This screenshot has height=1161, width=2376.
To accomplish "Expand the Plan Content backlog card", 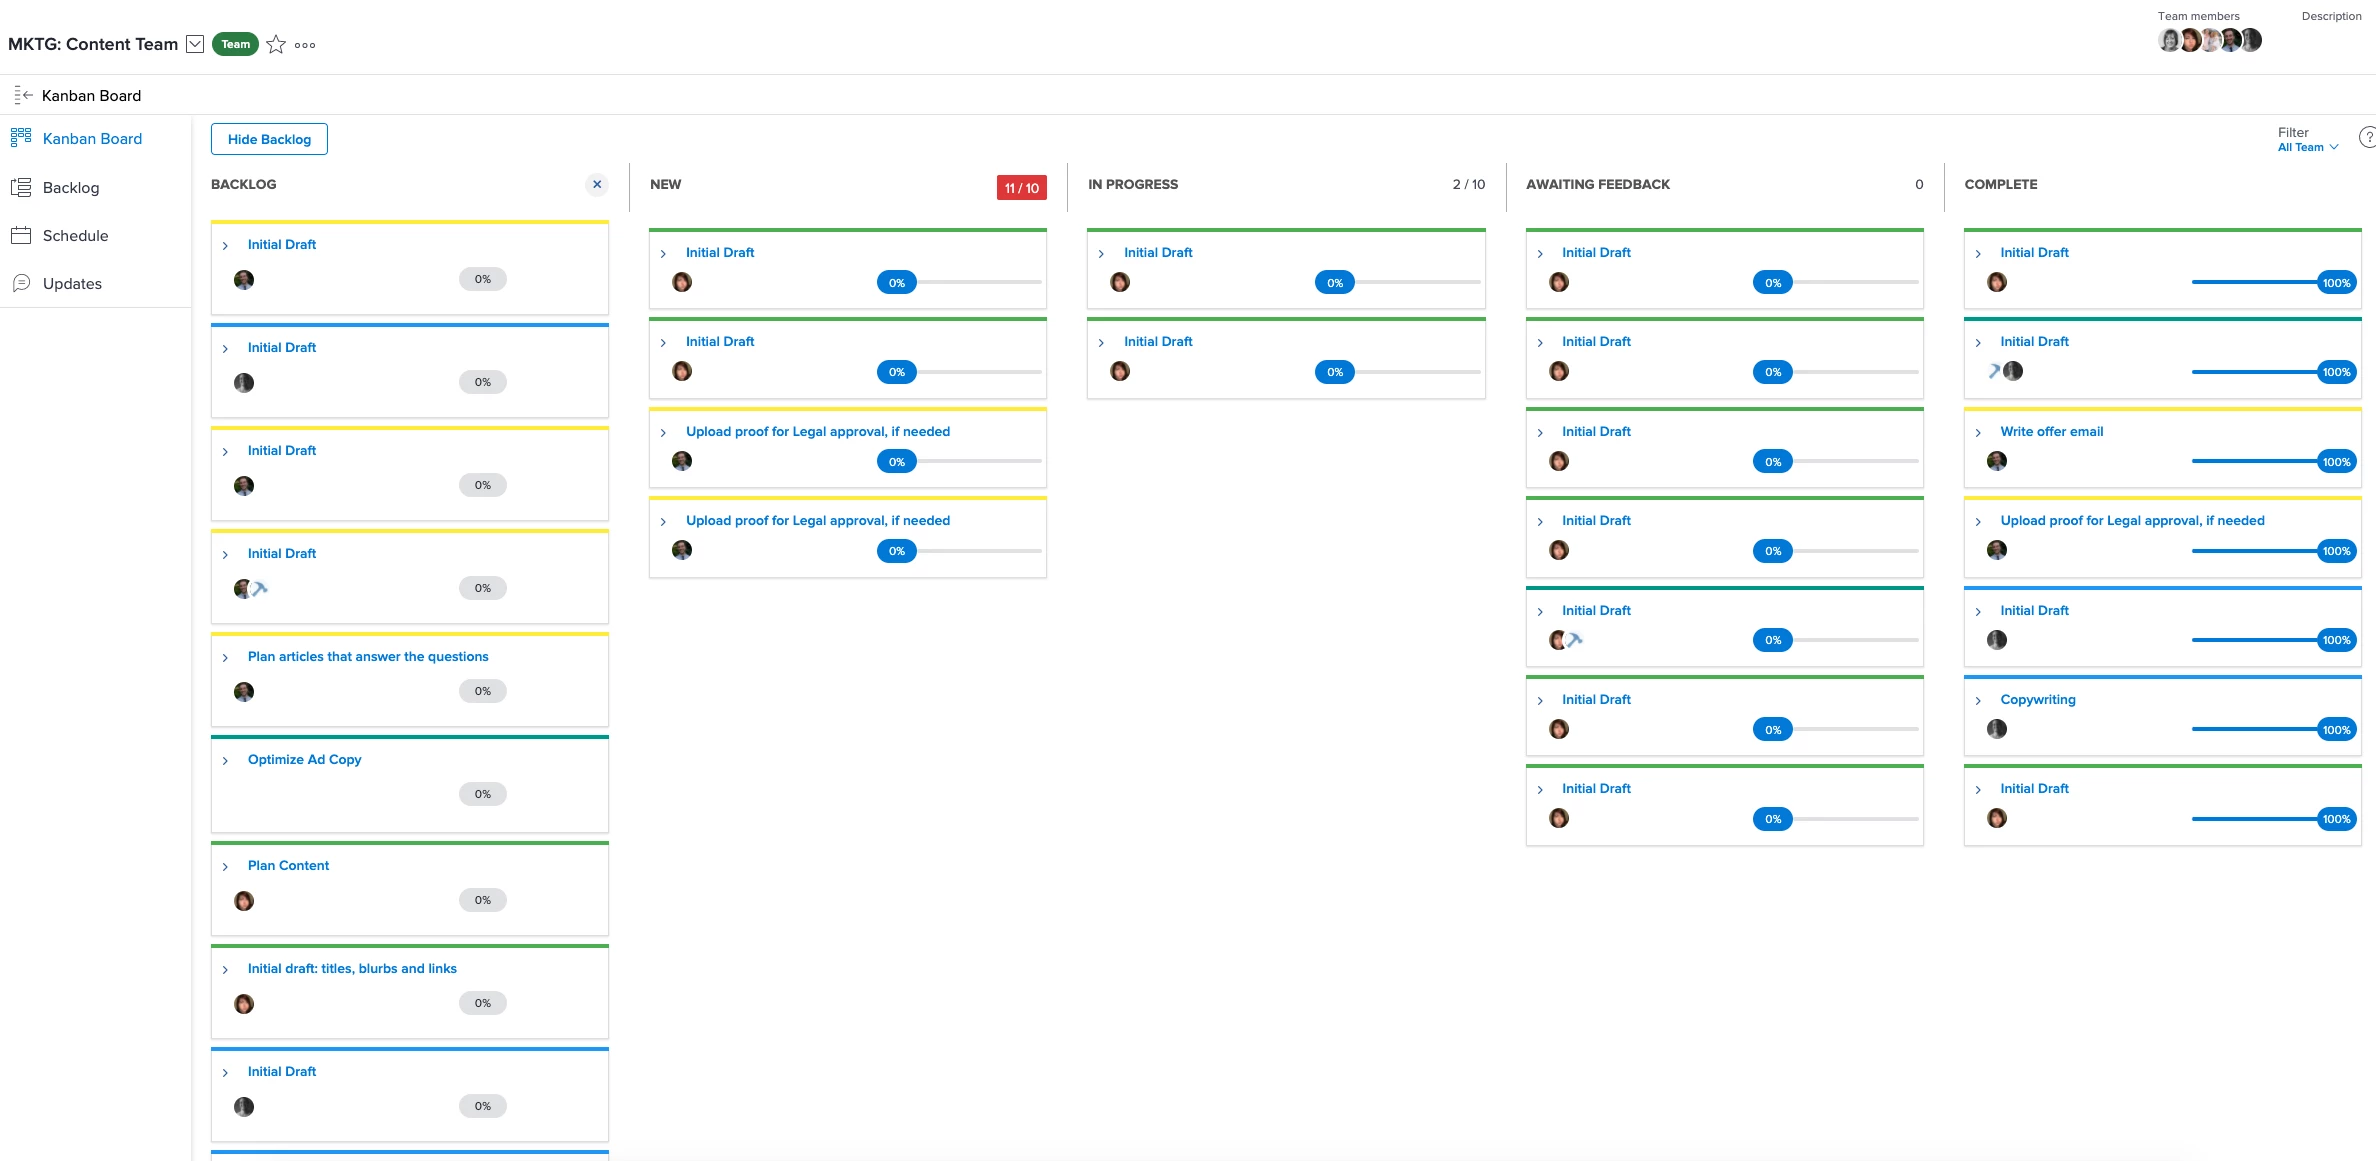I will click(225, 867).
